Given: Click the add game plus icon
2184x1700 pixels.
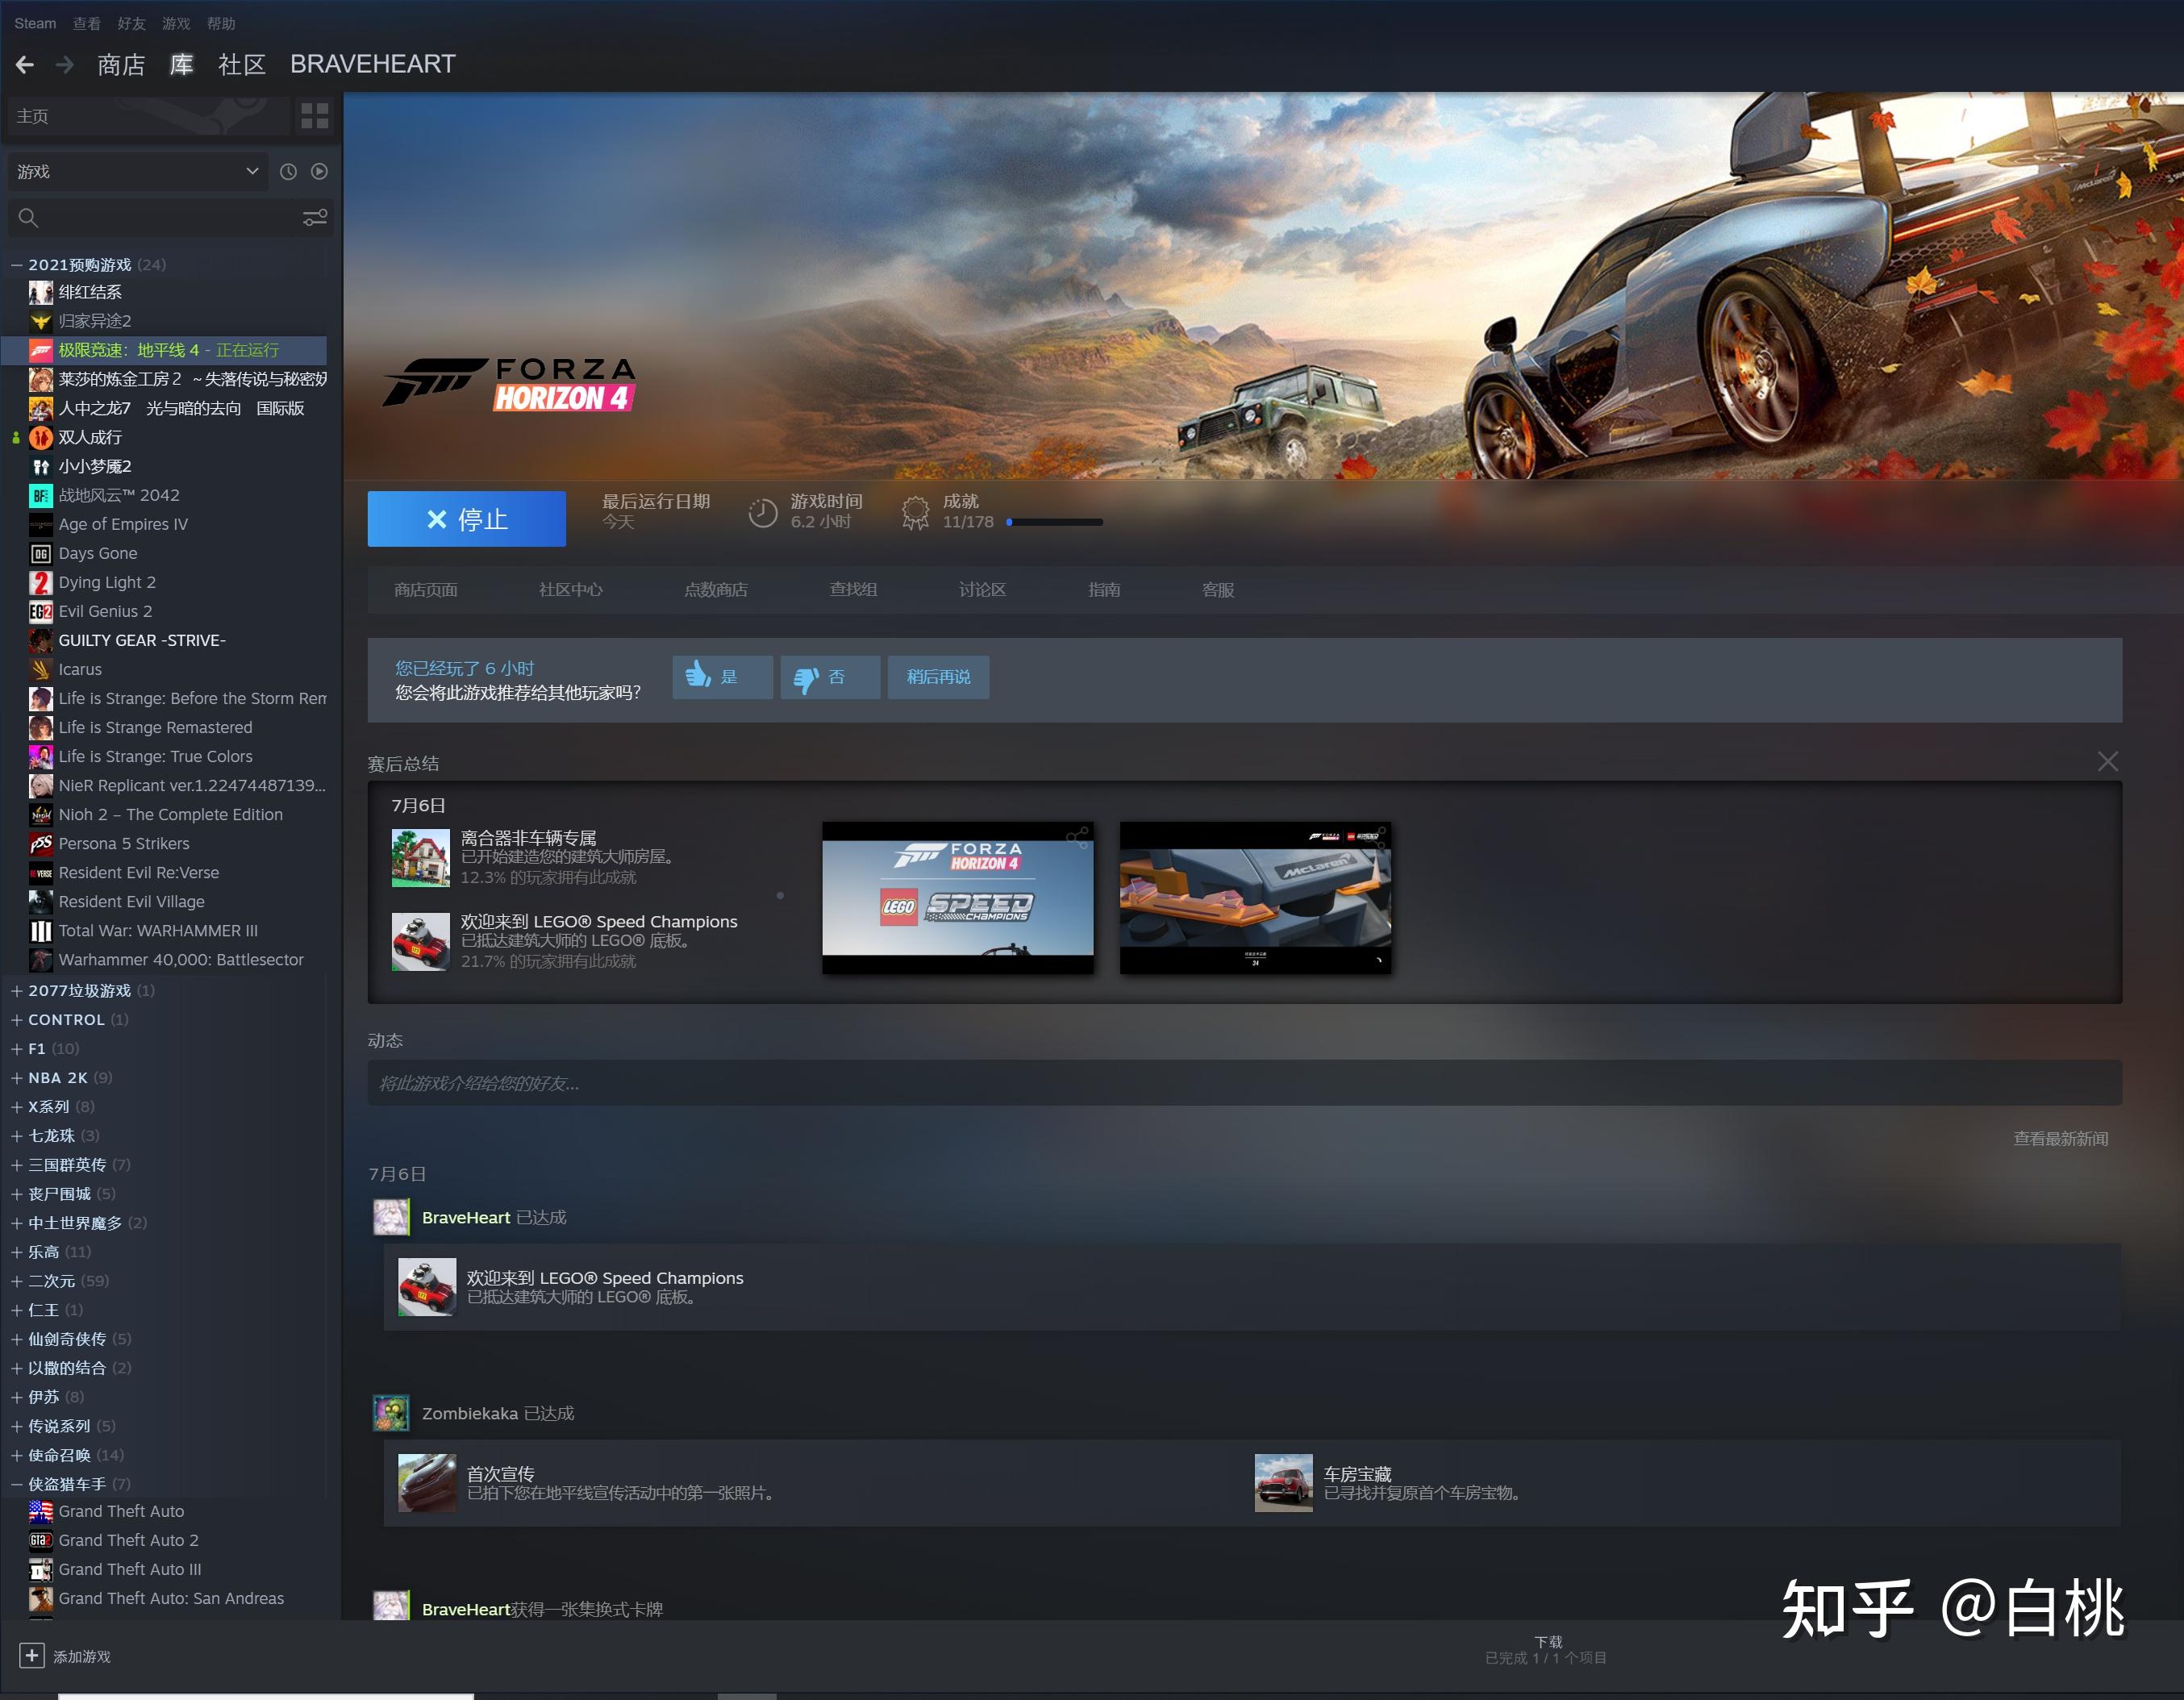Looking at the screenshot, I should [32, 1656].
